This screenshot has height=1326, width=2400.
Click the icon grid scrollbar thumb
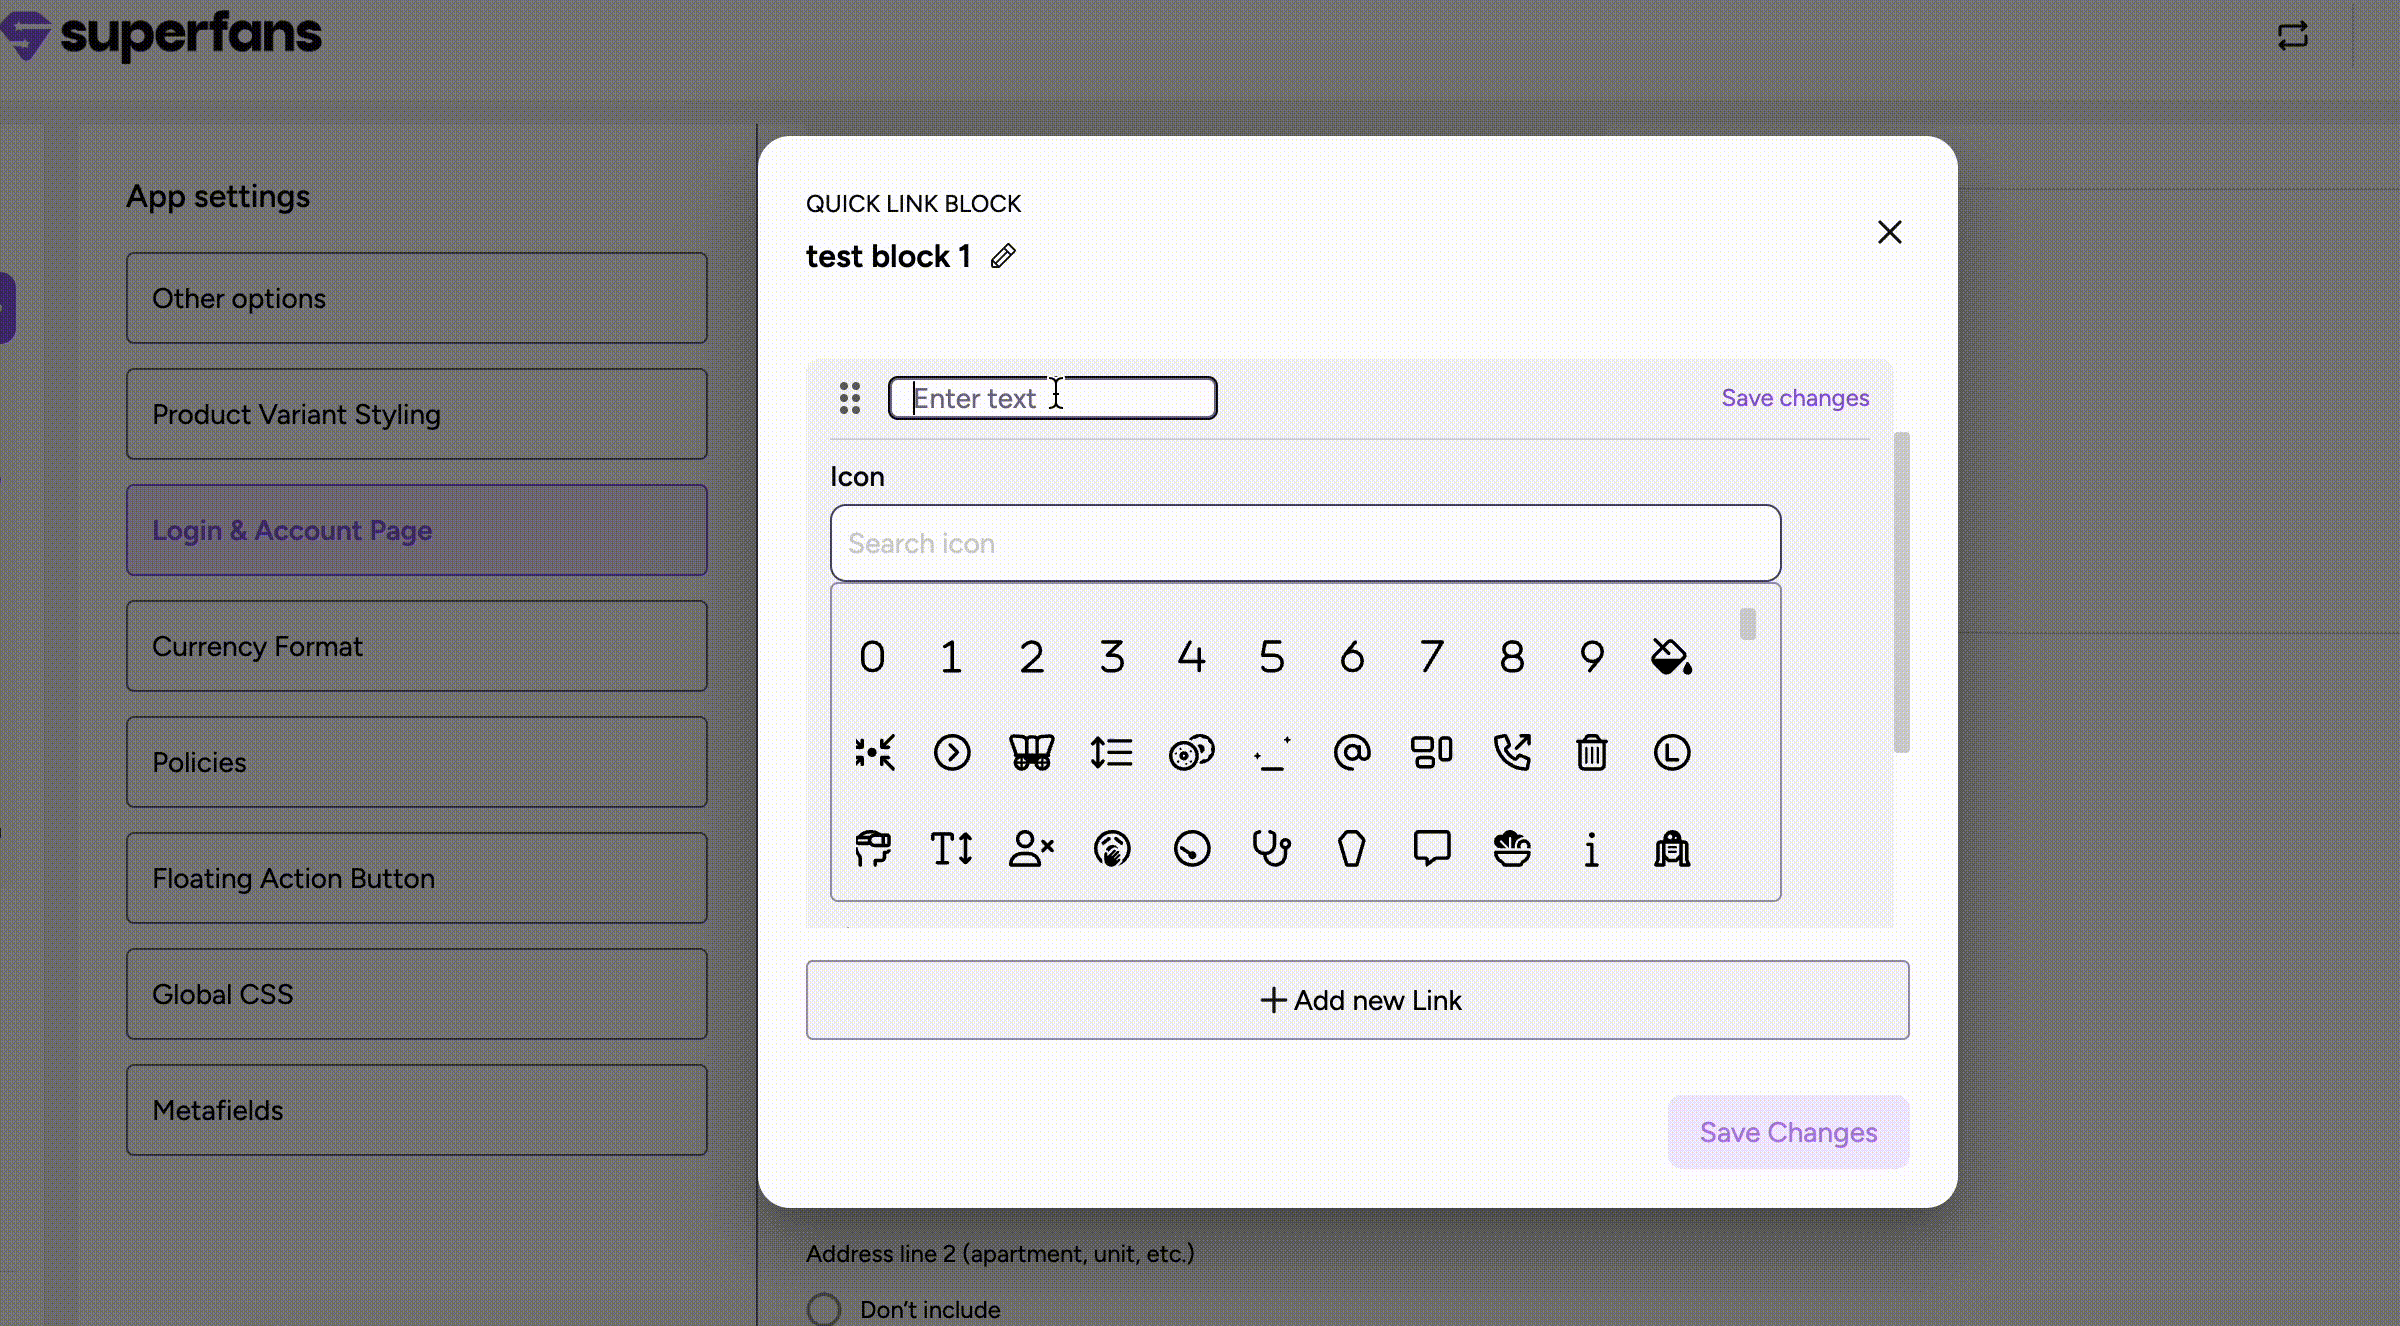(1747, 624)
